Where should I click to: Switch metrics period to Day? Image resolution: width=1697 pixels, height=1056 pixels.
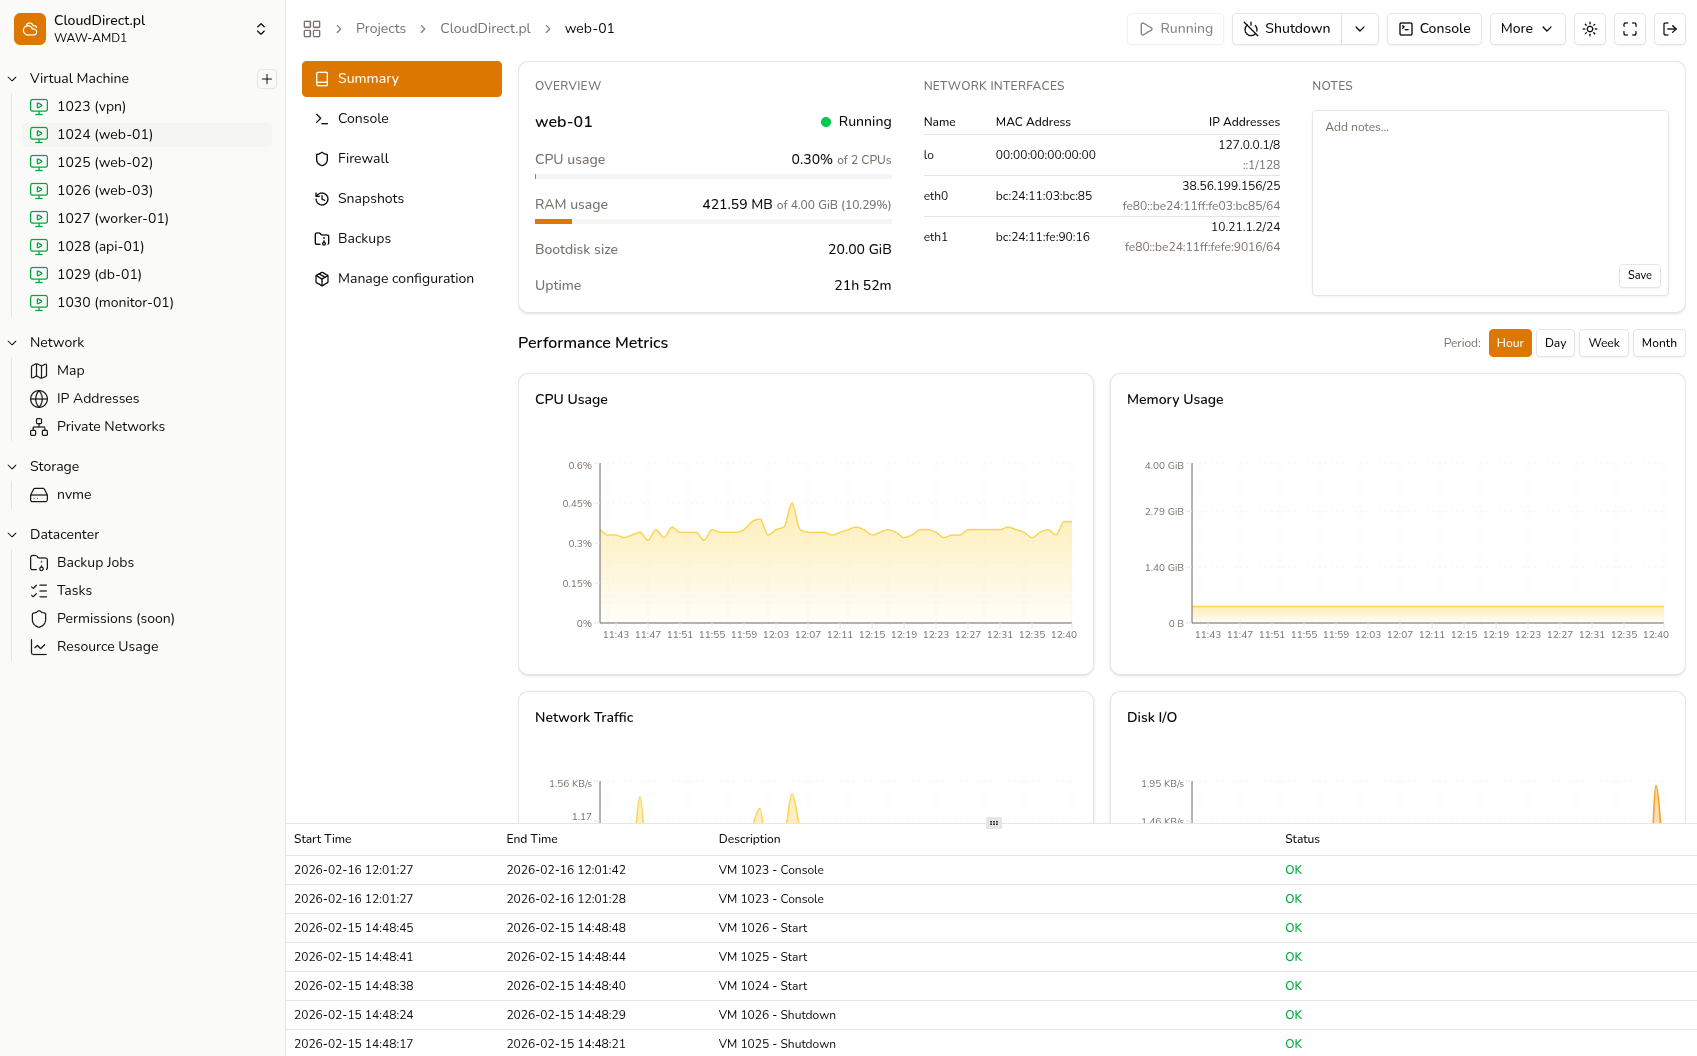(x=1555, y=343)
